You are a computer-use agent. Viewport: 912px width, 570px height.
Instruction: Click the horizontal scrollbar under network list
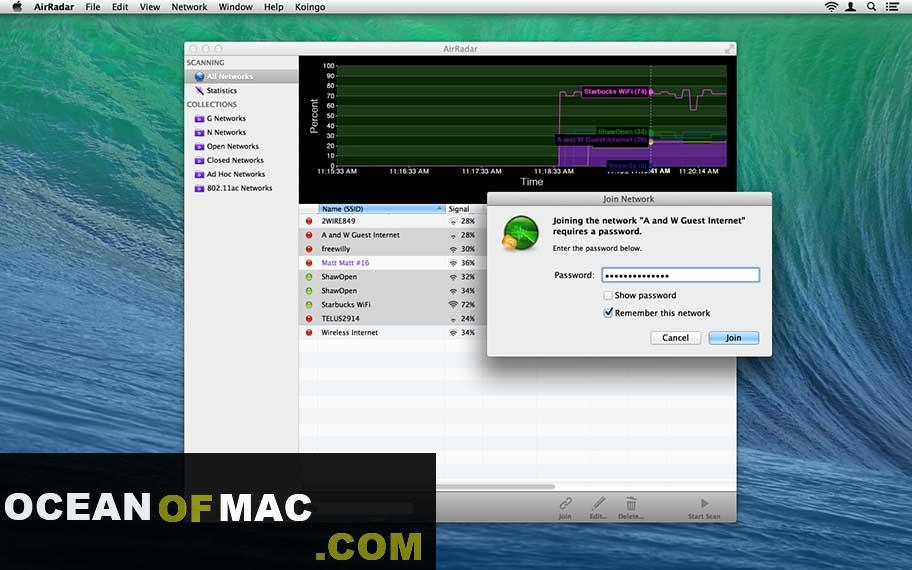496,486
